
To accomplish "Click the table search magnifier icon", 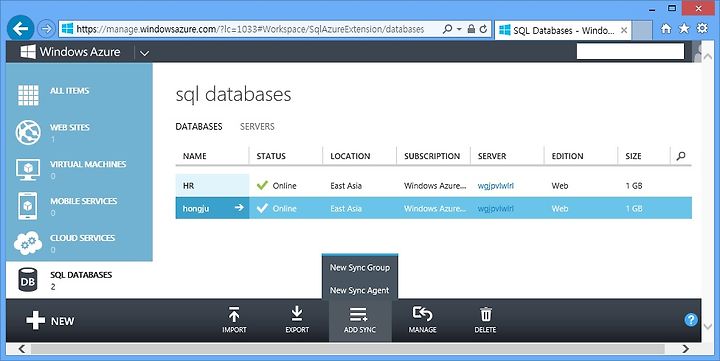I will pyautogui.click(x=681, y=156).
